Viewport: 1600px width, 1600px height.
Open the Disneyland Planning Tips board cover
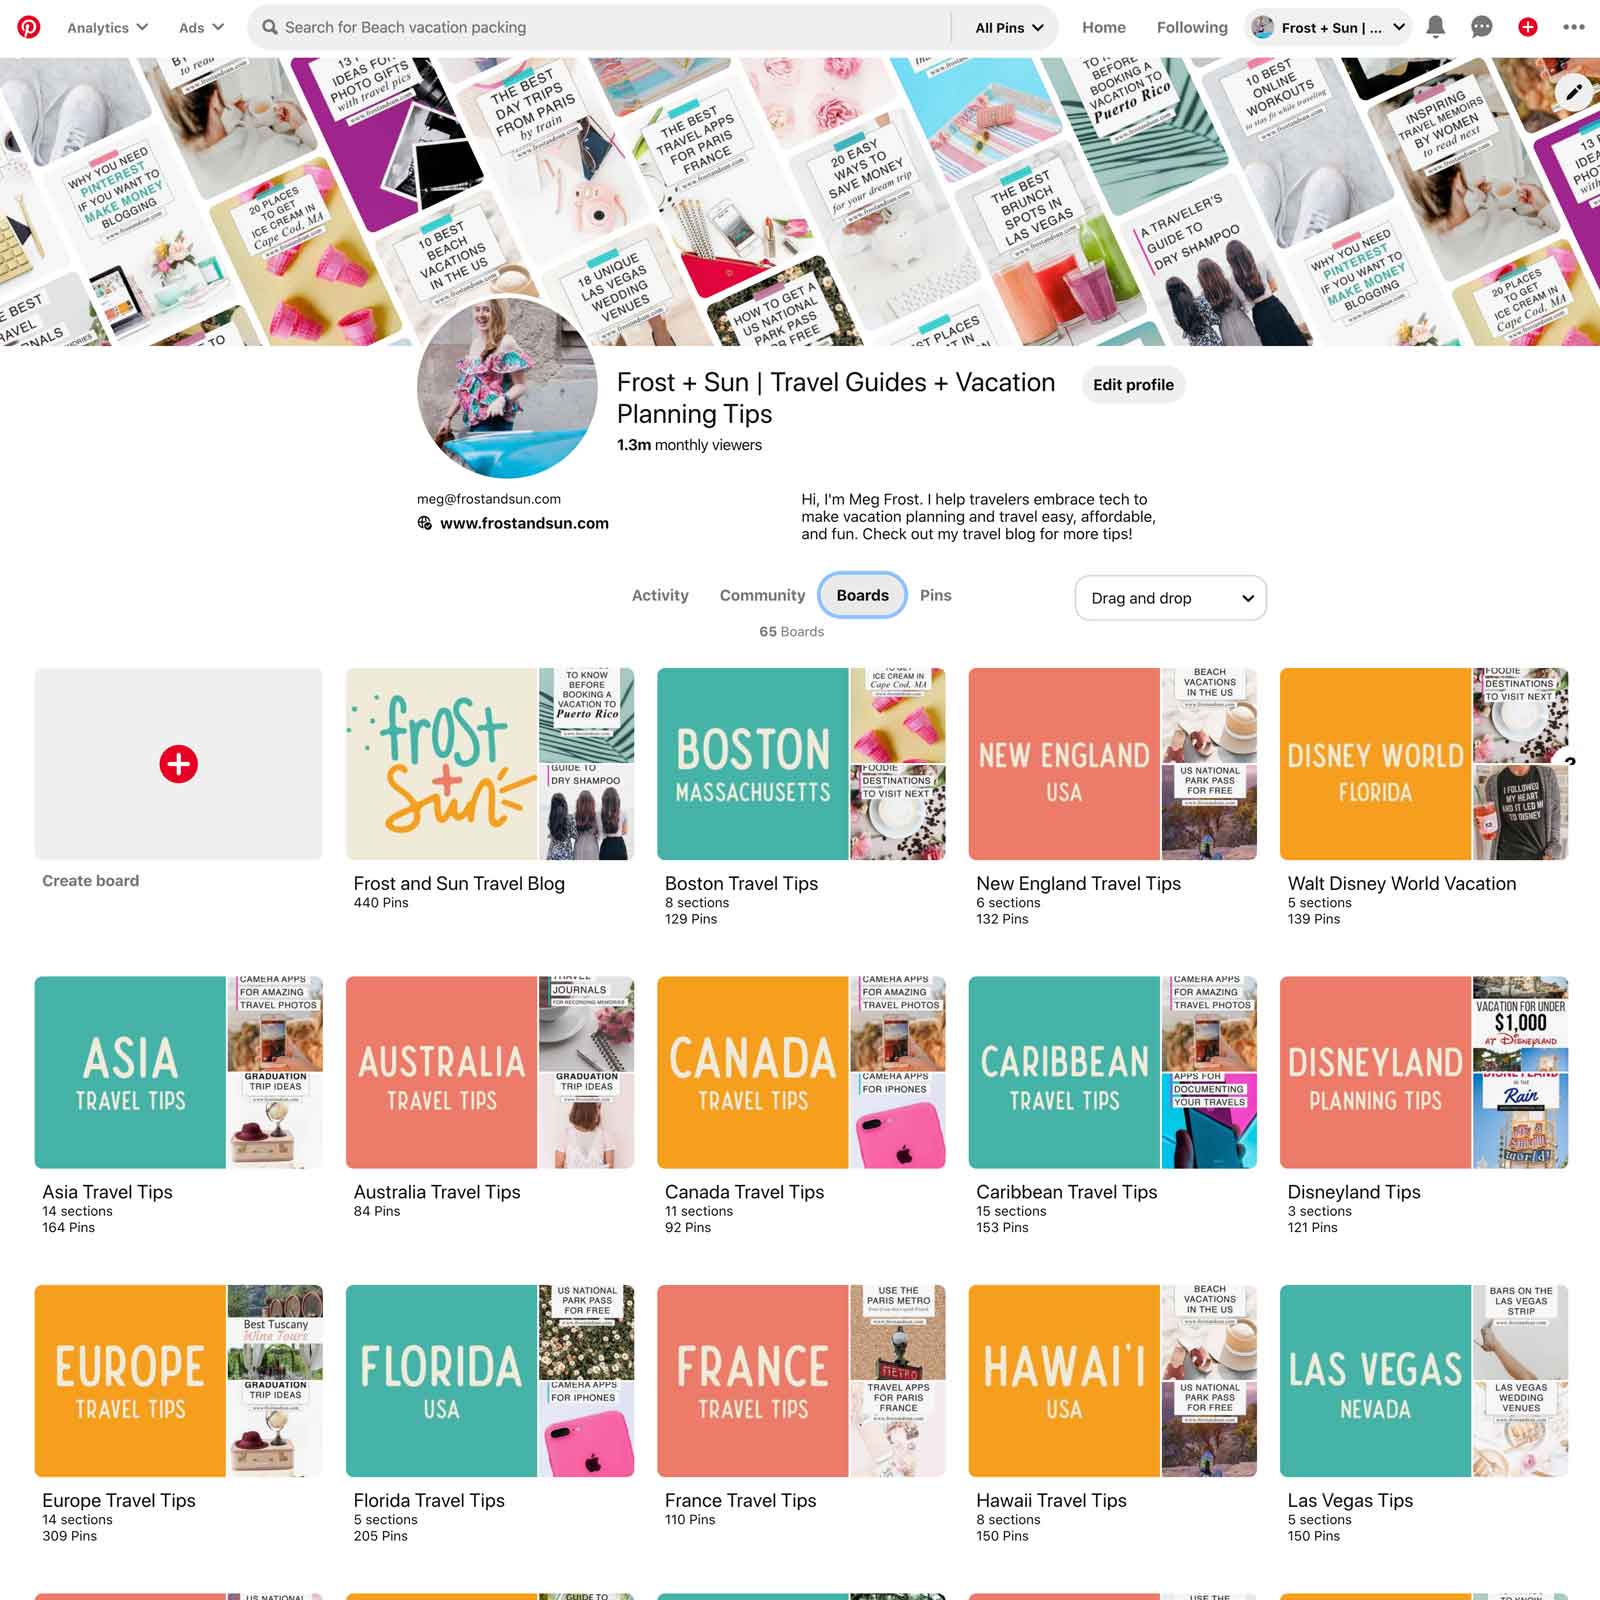[1375, 1072]
